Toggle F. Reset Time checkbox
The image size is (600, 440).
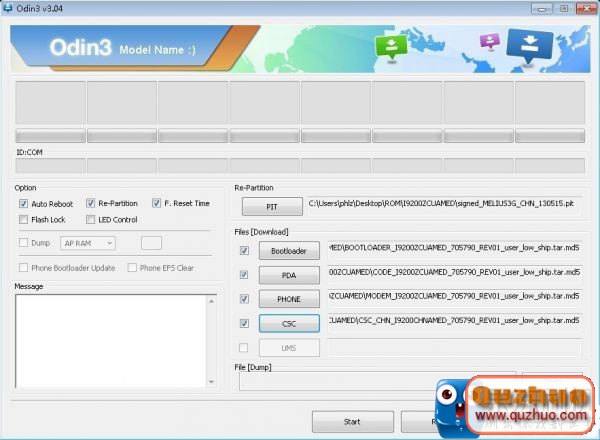[x=156, y=203]
